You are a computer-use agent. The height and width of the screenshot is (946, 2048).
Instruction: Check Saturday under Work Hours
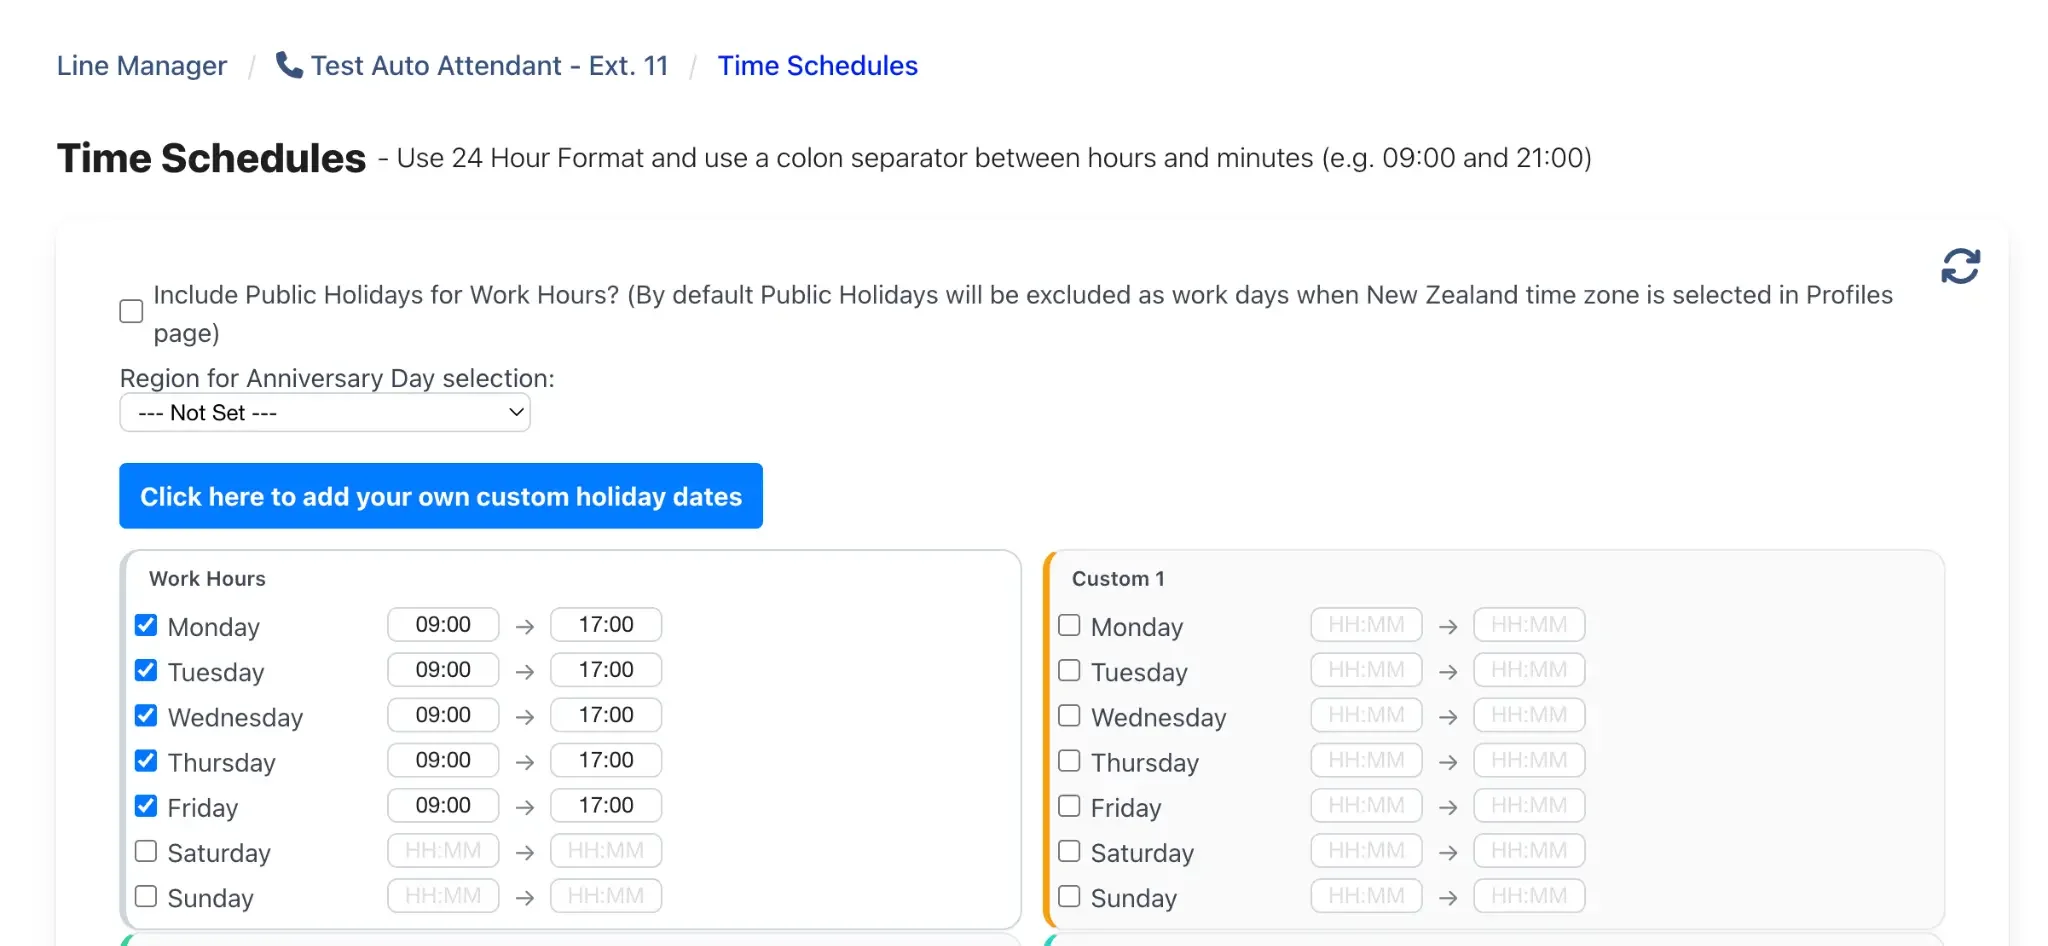[x=146, y=849]
